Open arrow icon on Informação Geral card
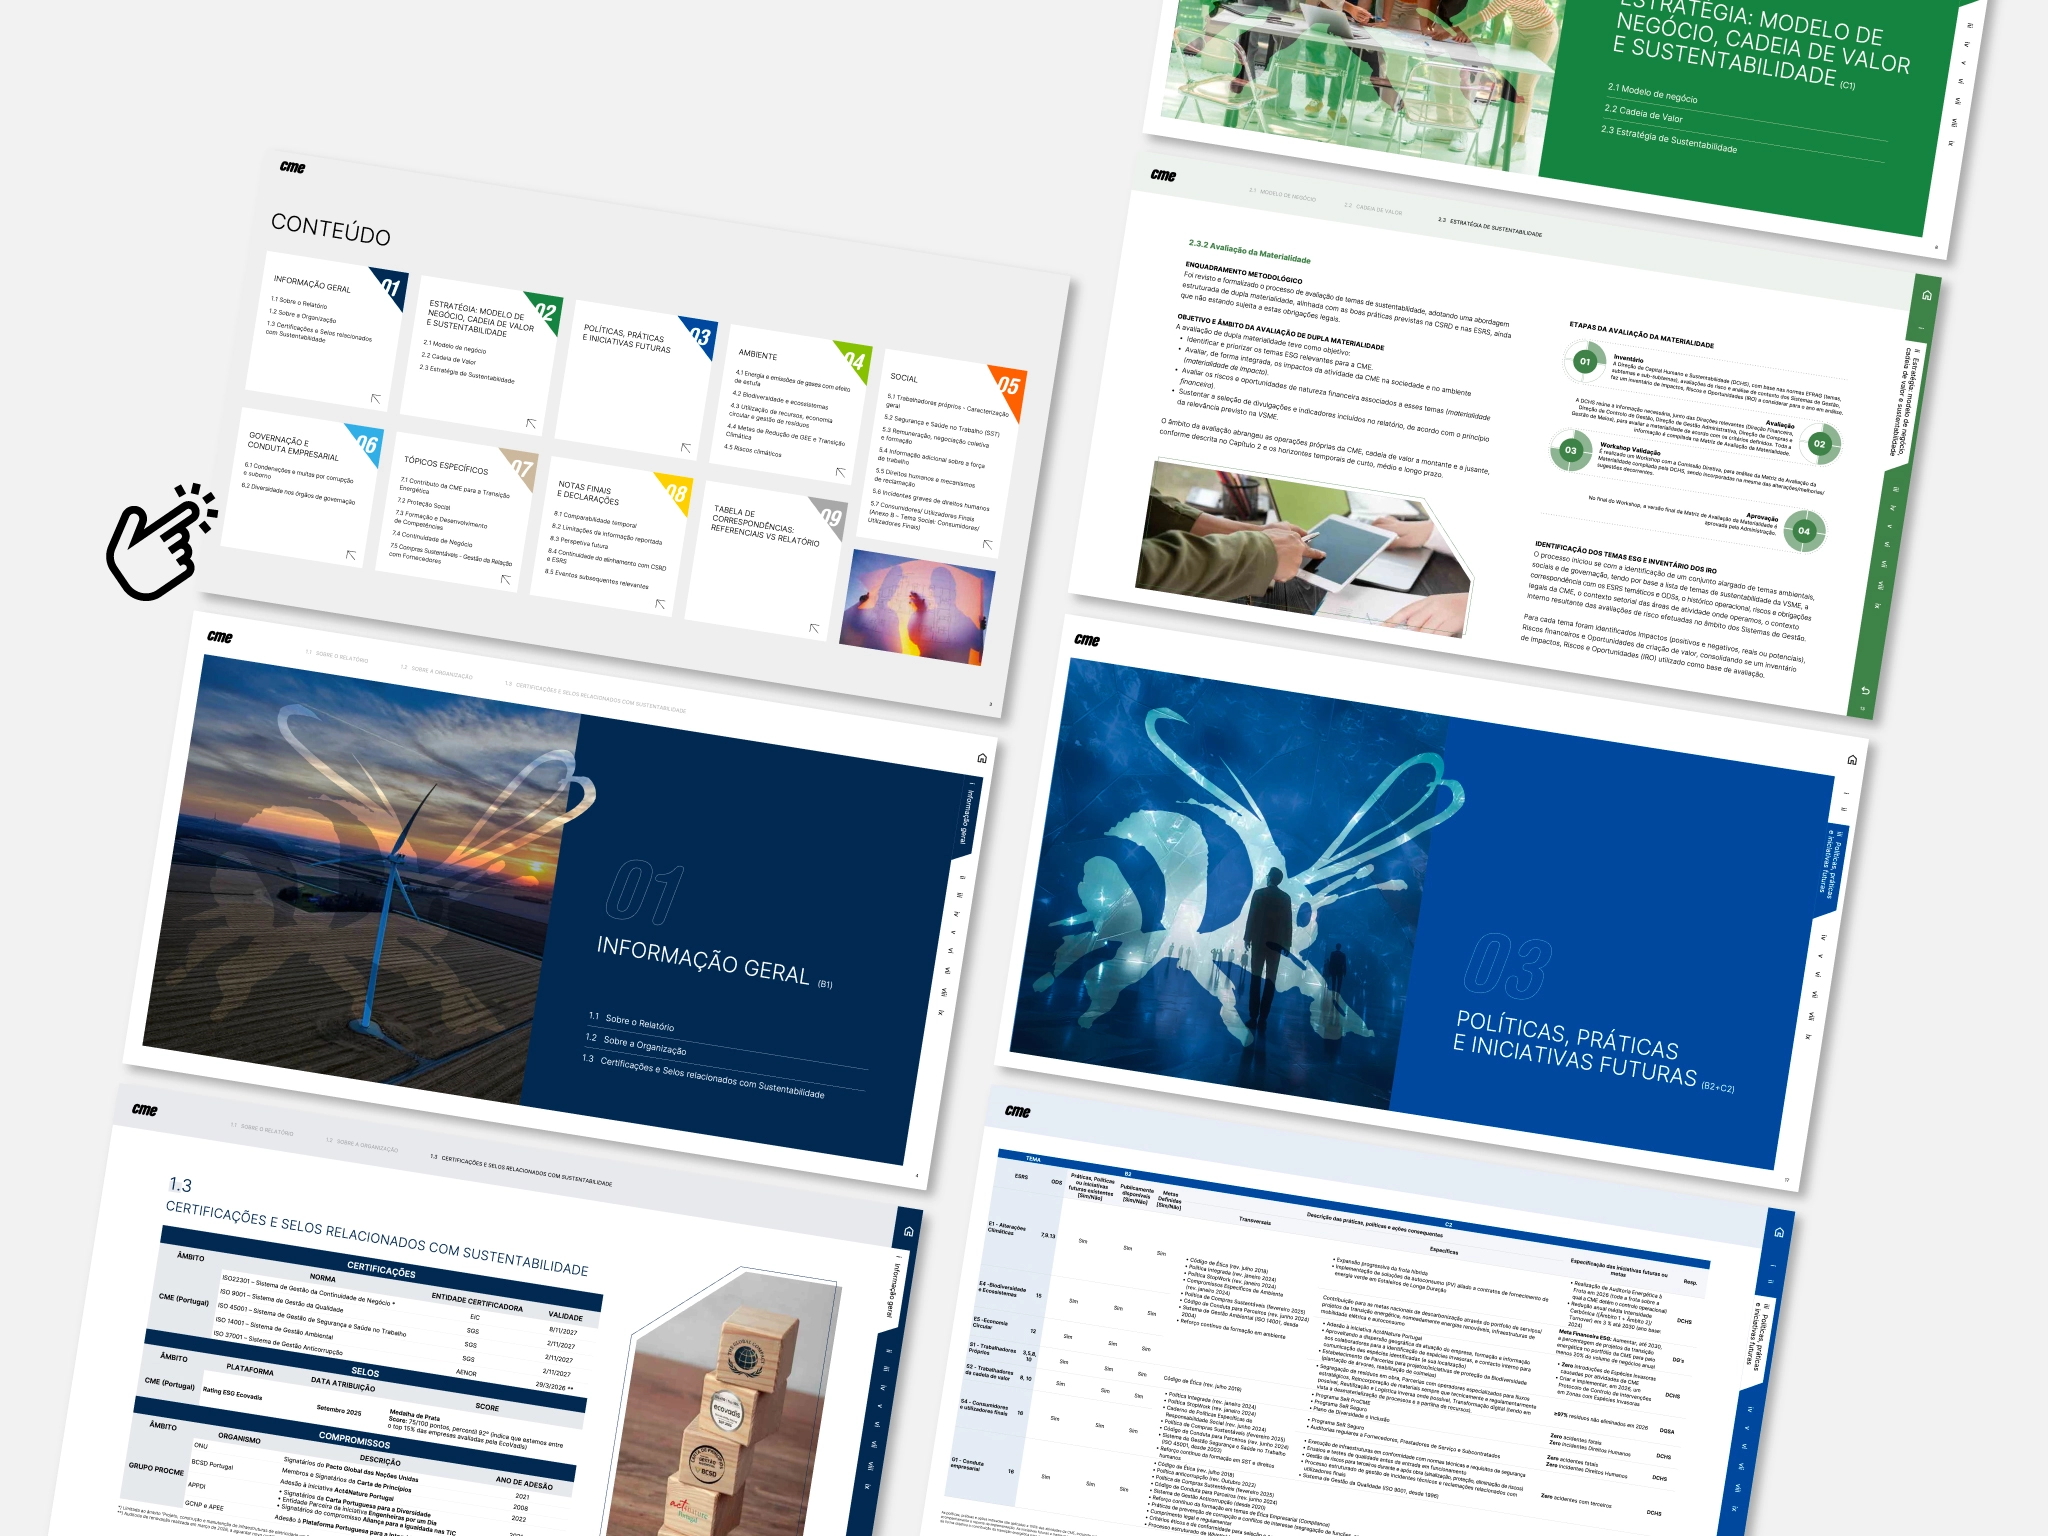2048x1536 pixels. [x=376, y=398]
